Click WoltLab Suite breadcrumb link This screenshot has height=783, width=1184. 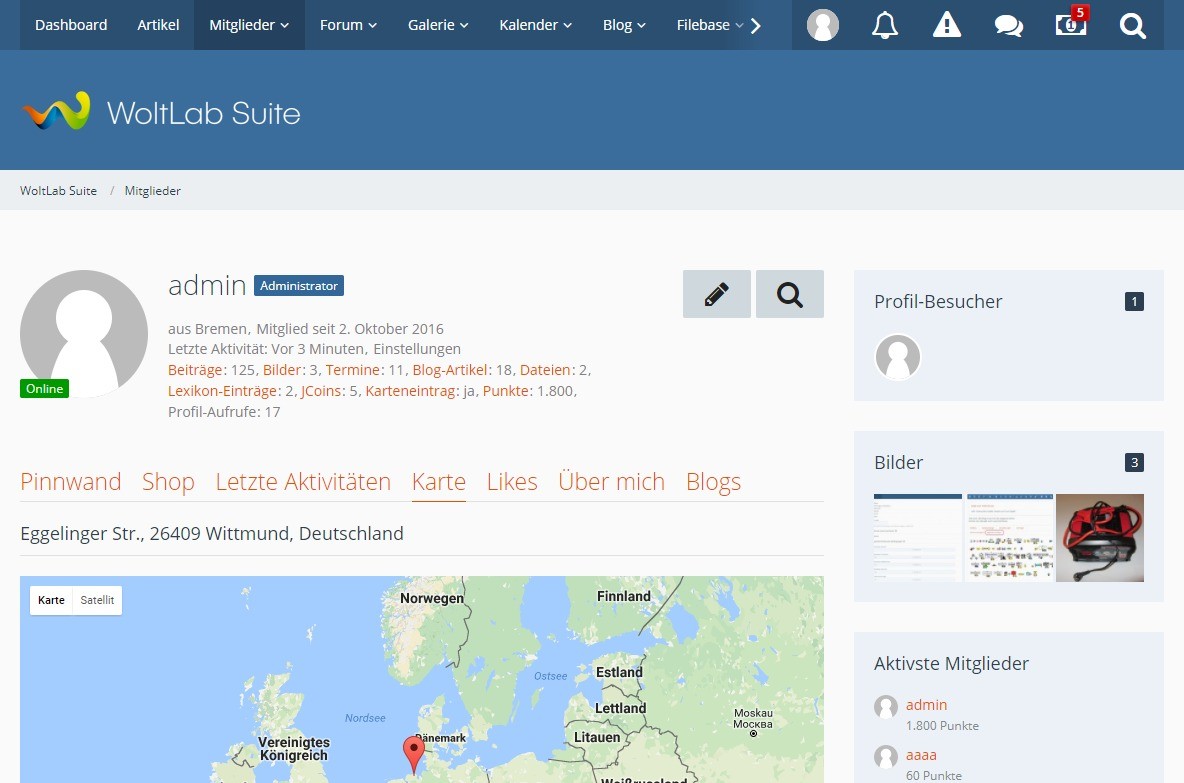point(58,190)
